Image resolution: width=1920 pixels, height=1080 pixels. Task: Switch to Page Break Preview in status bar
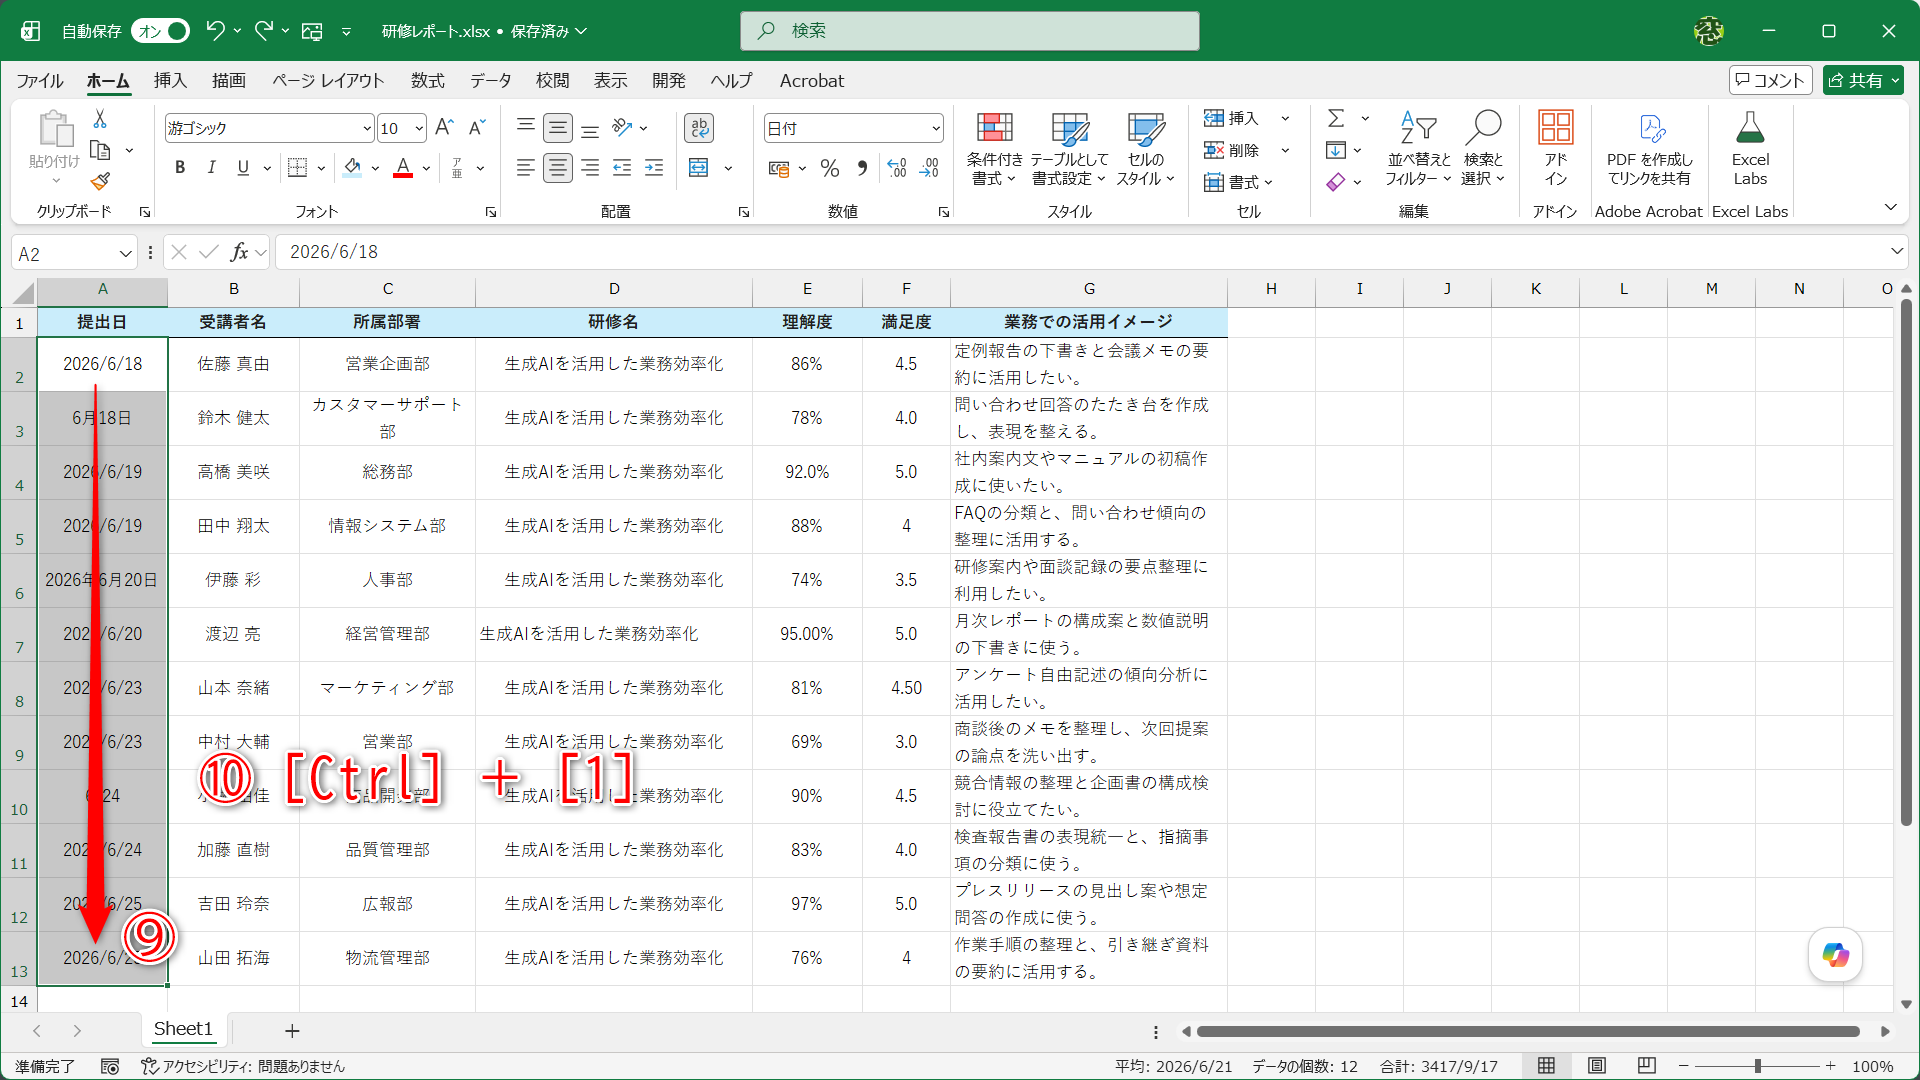[1647, 1066]
